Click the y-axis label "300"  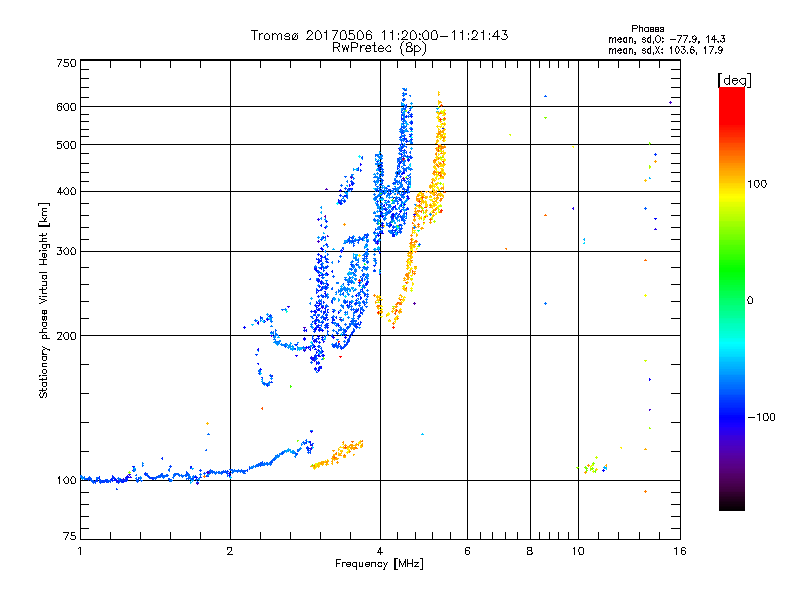[x=66, y=252]
